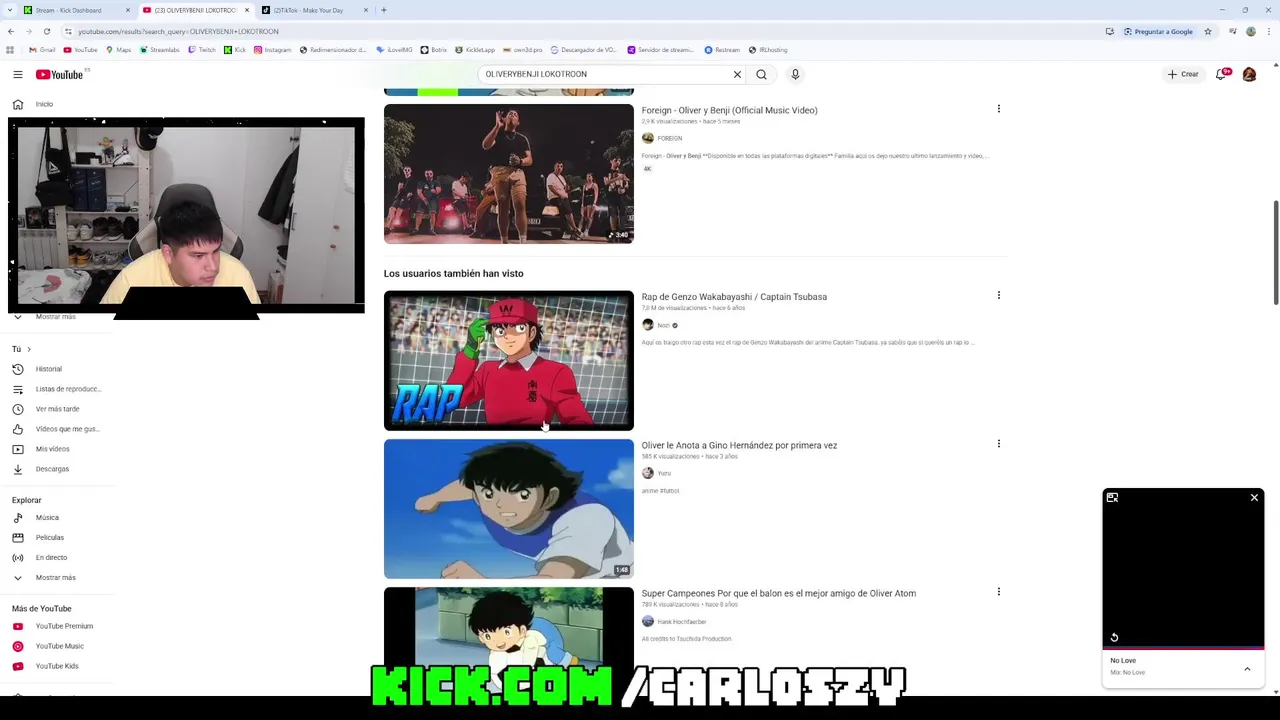Open Gmail bookmark
This screenshot has height=720, width=1280.
(42, 50)
